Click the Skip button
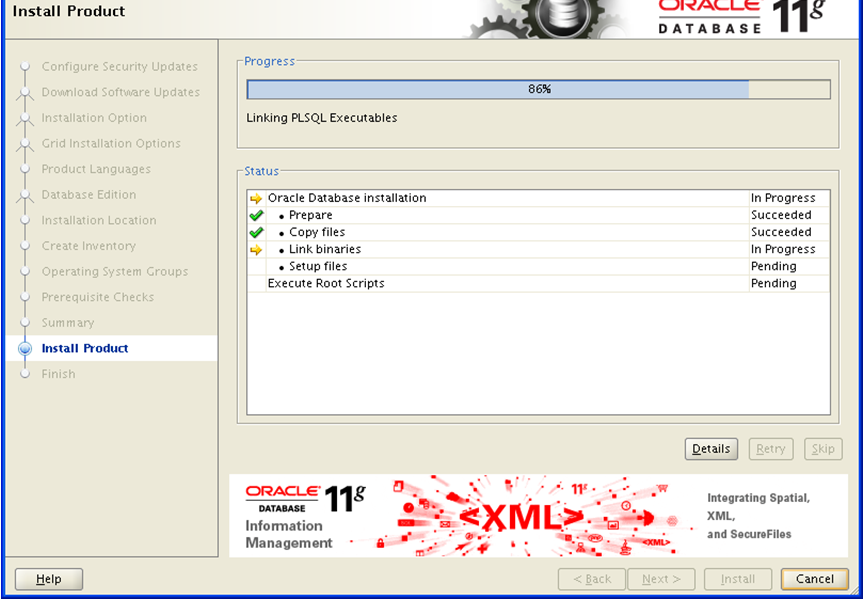 point(823,449)
